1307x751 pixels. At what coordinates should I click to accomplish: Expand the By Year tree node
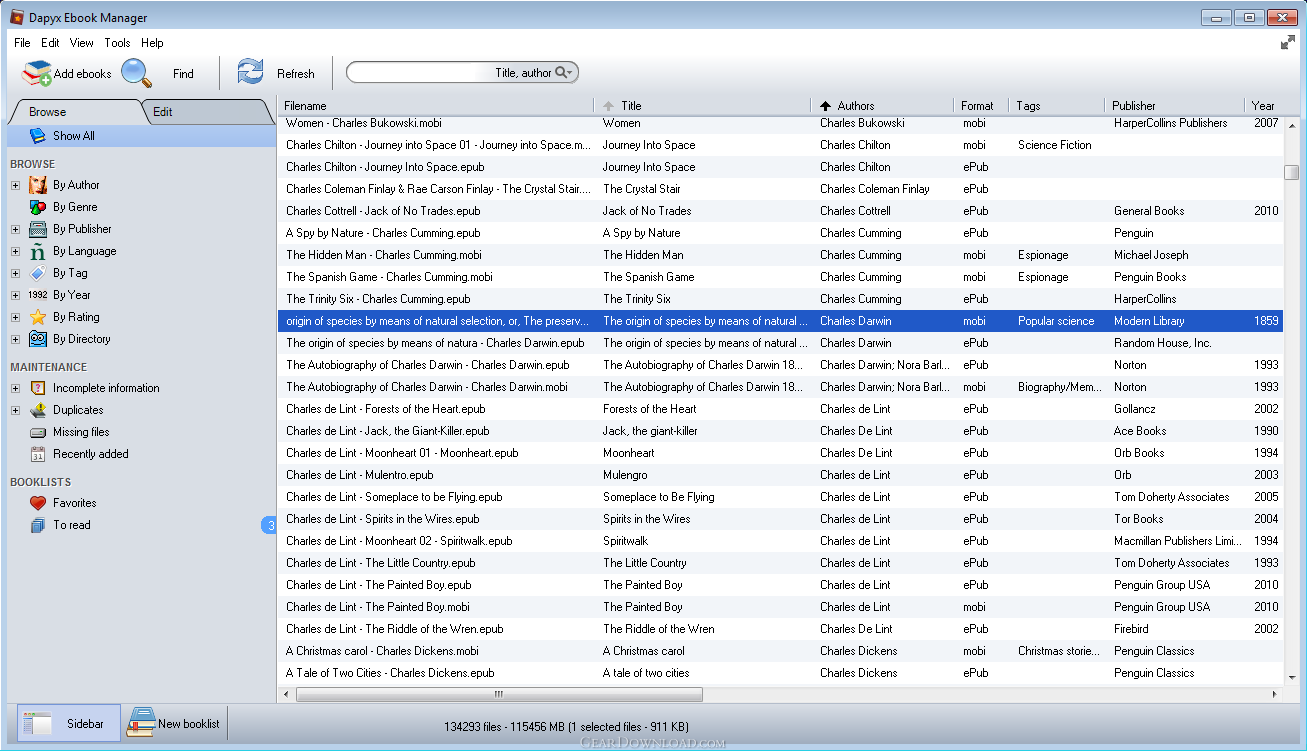coord(15,295)
